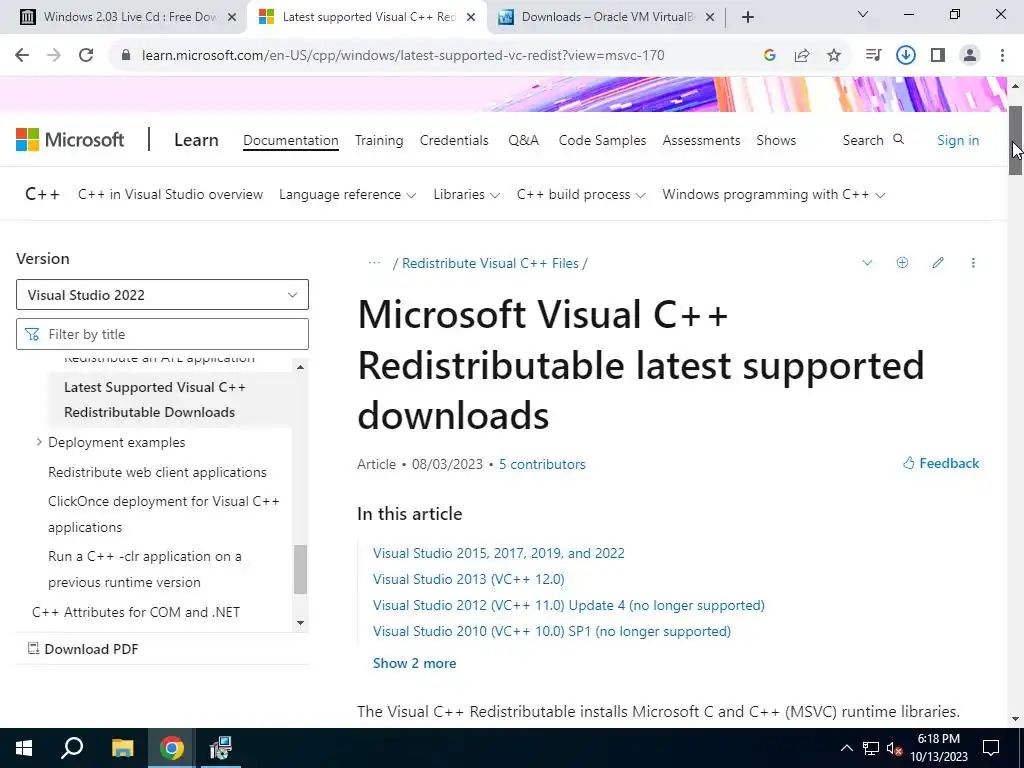The image size is (1024, 768).
Task: Share this page icon
Action: 801,56
